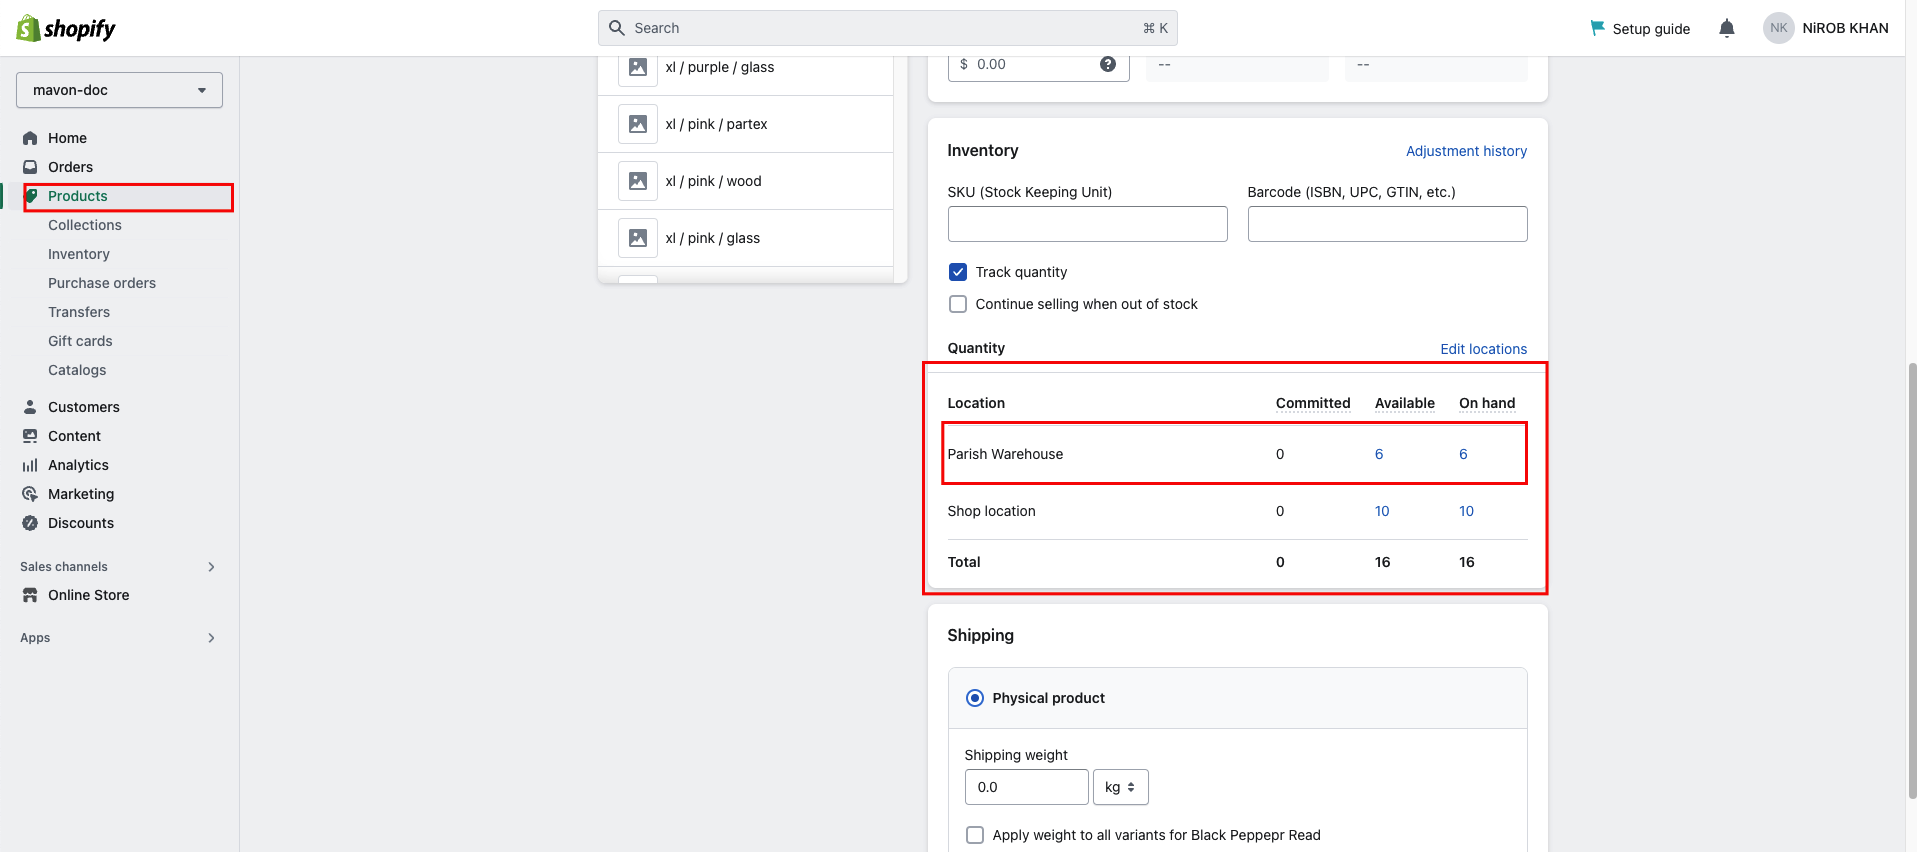Open Marketing in the sidebar
This screenshot has height=852, width=1917.
pos(81,494)
